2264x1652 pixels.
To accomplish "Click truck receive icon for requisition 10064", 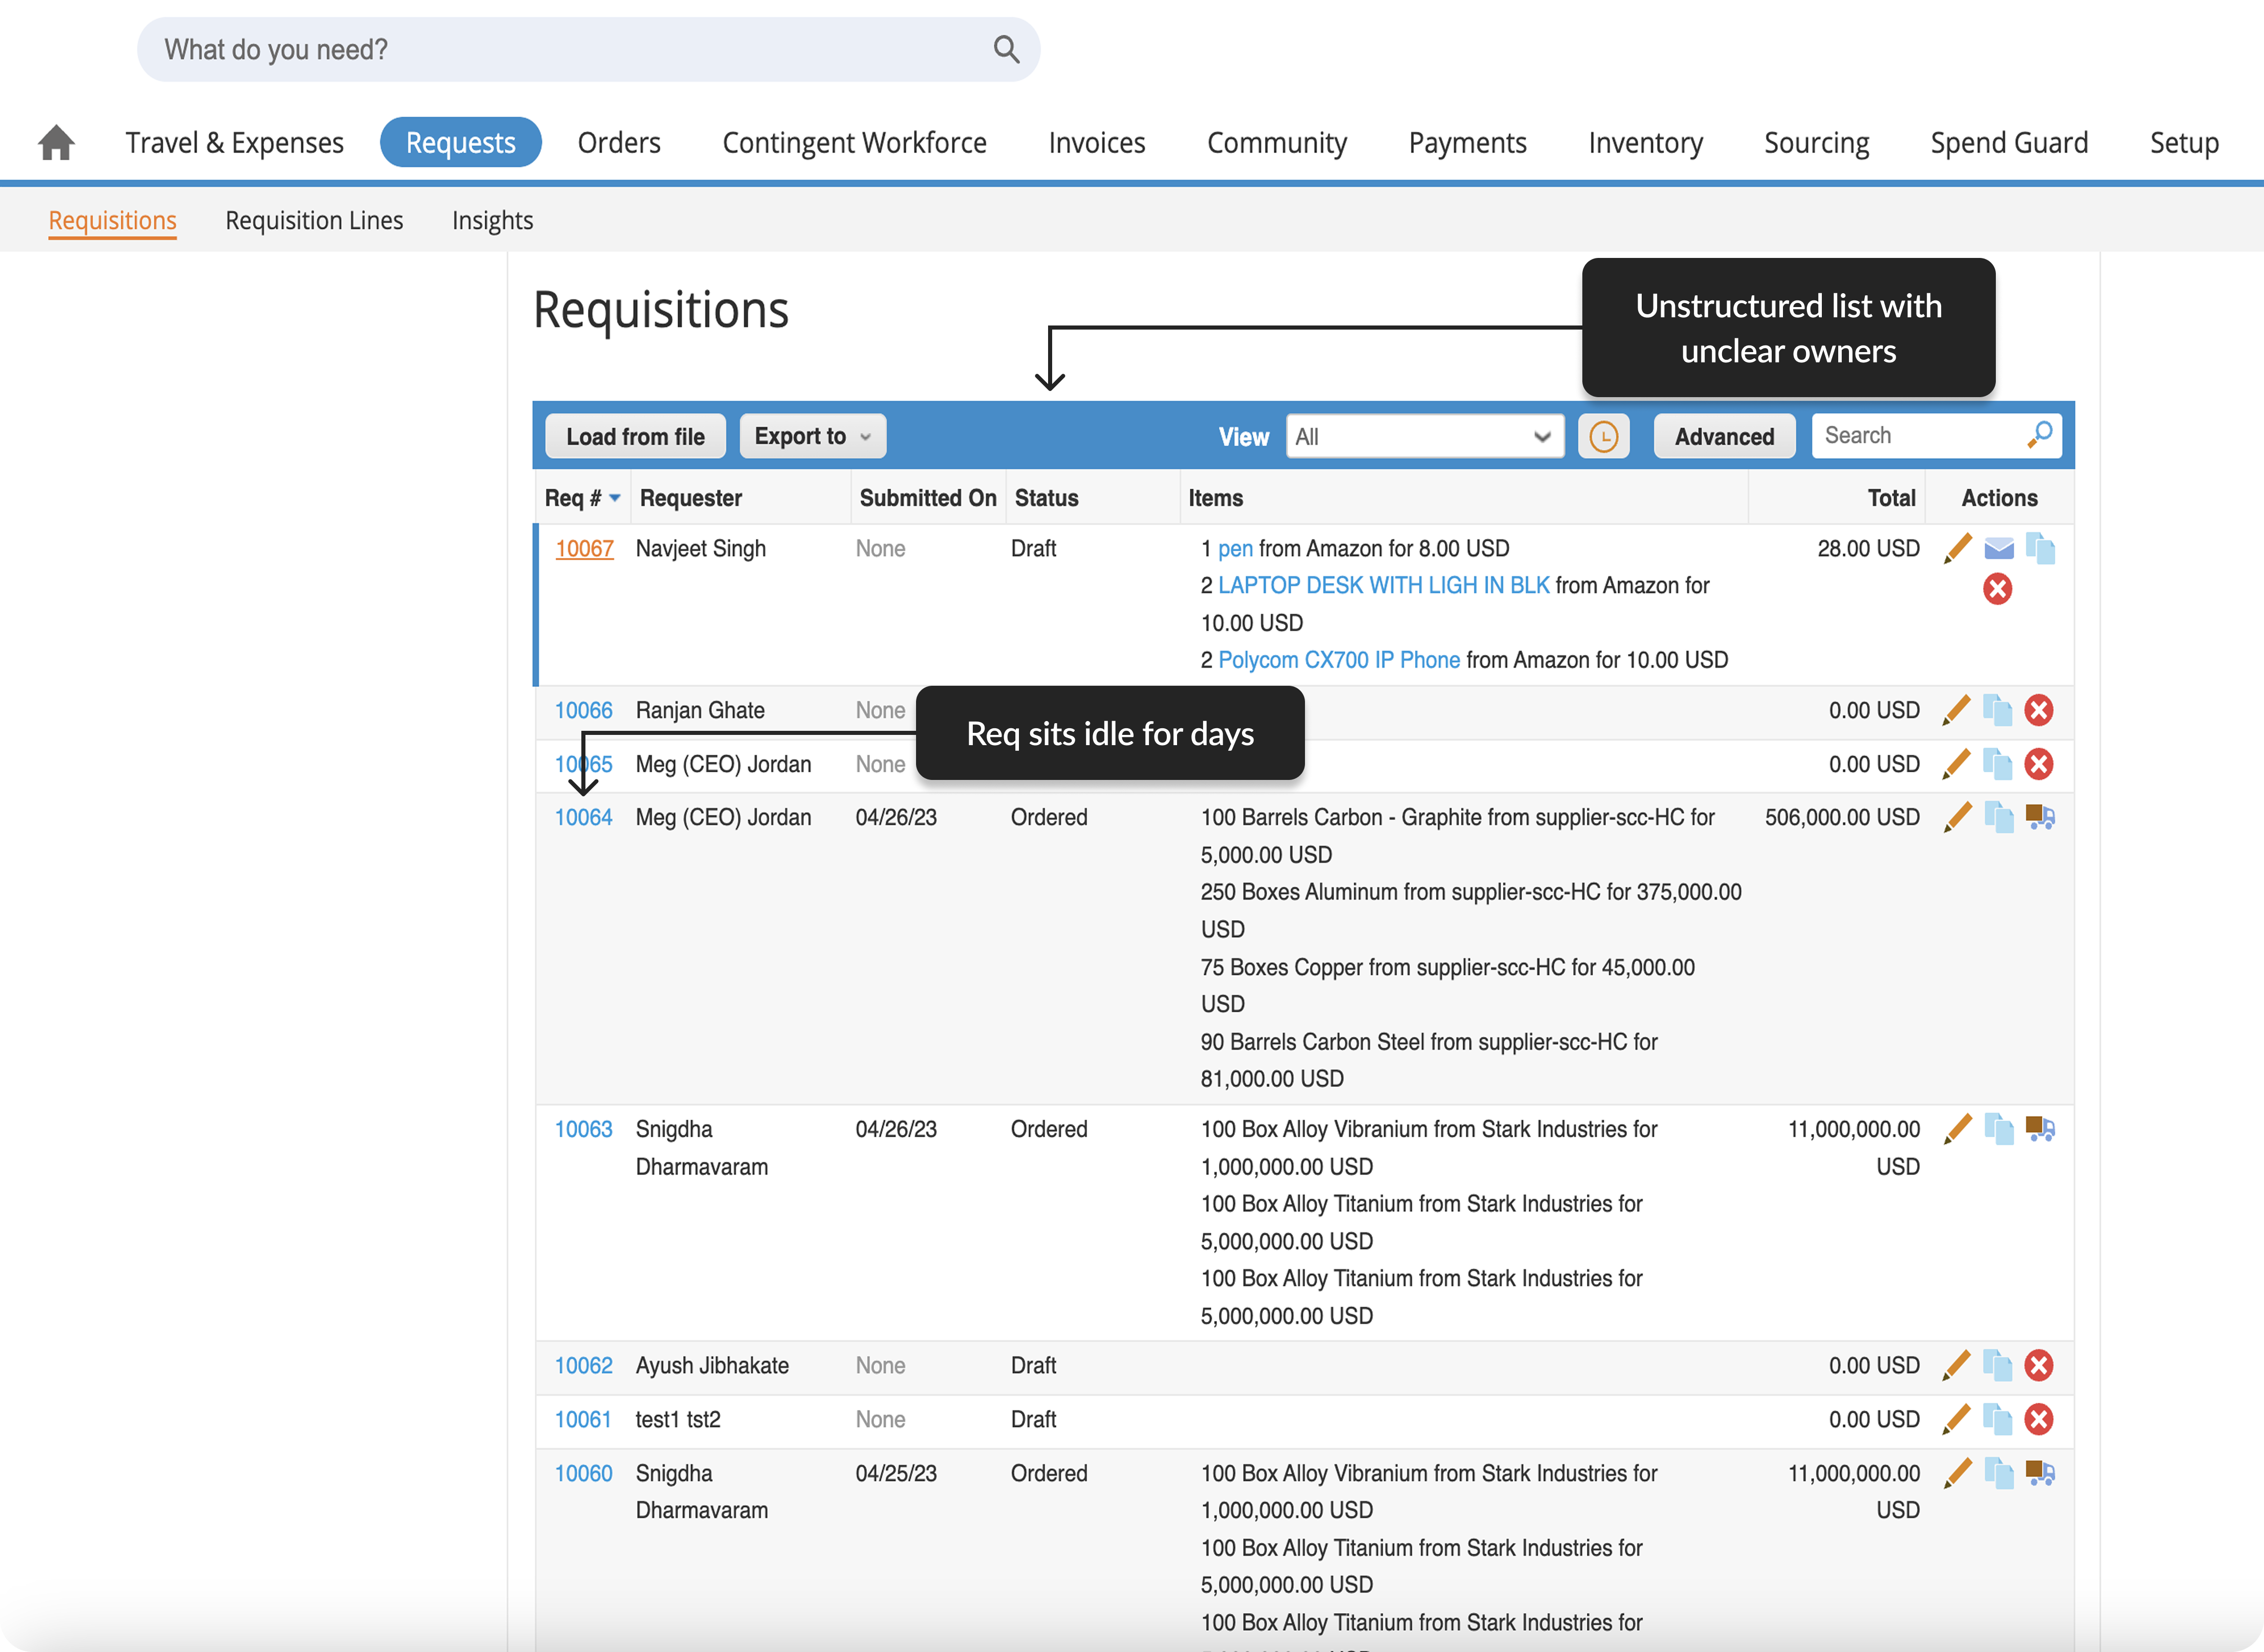I will click(x=2039, y=818).
